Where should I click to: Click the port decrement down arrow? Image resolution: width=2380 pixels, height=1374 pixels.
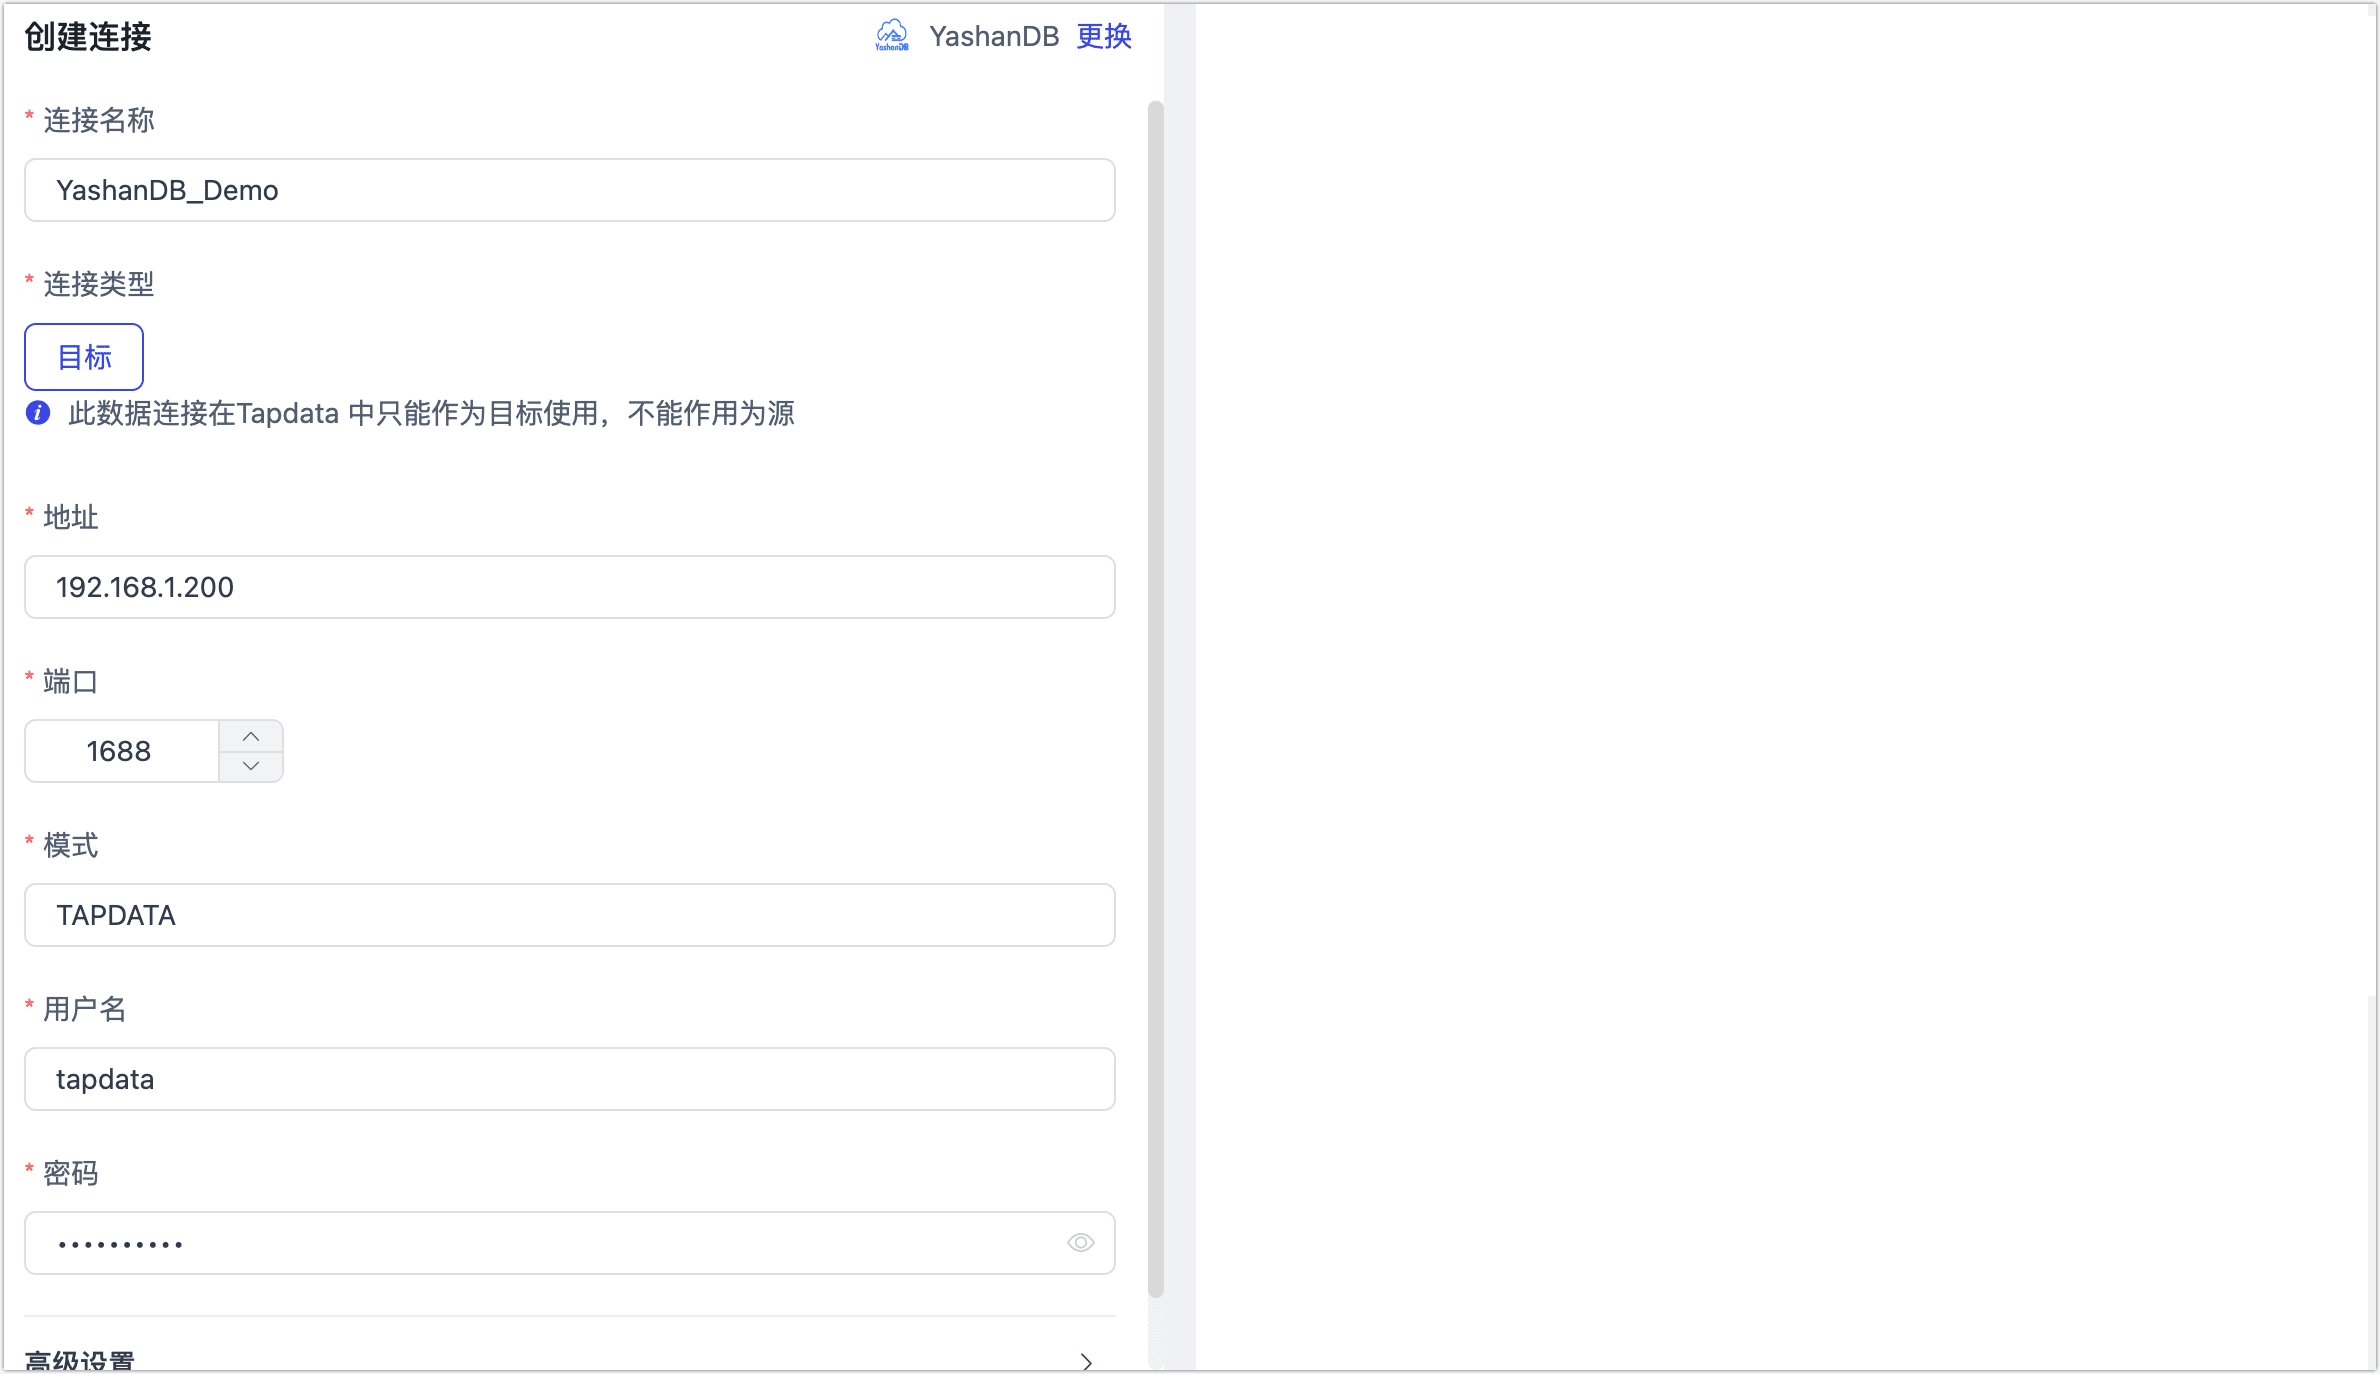click(251, 767)
